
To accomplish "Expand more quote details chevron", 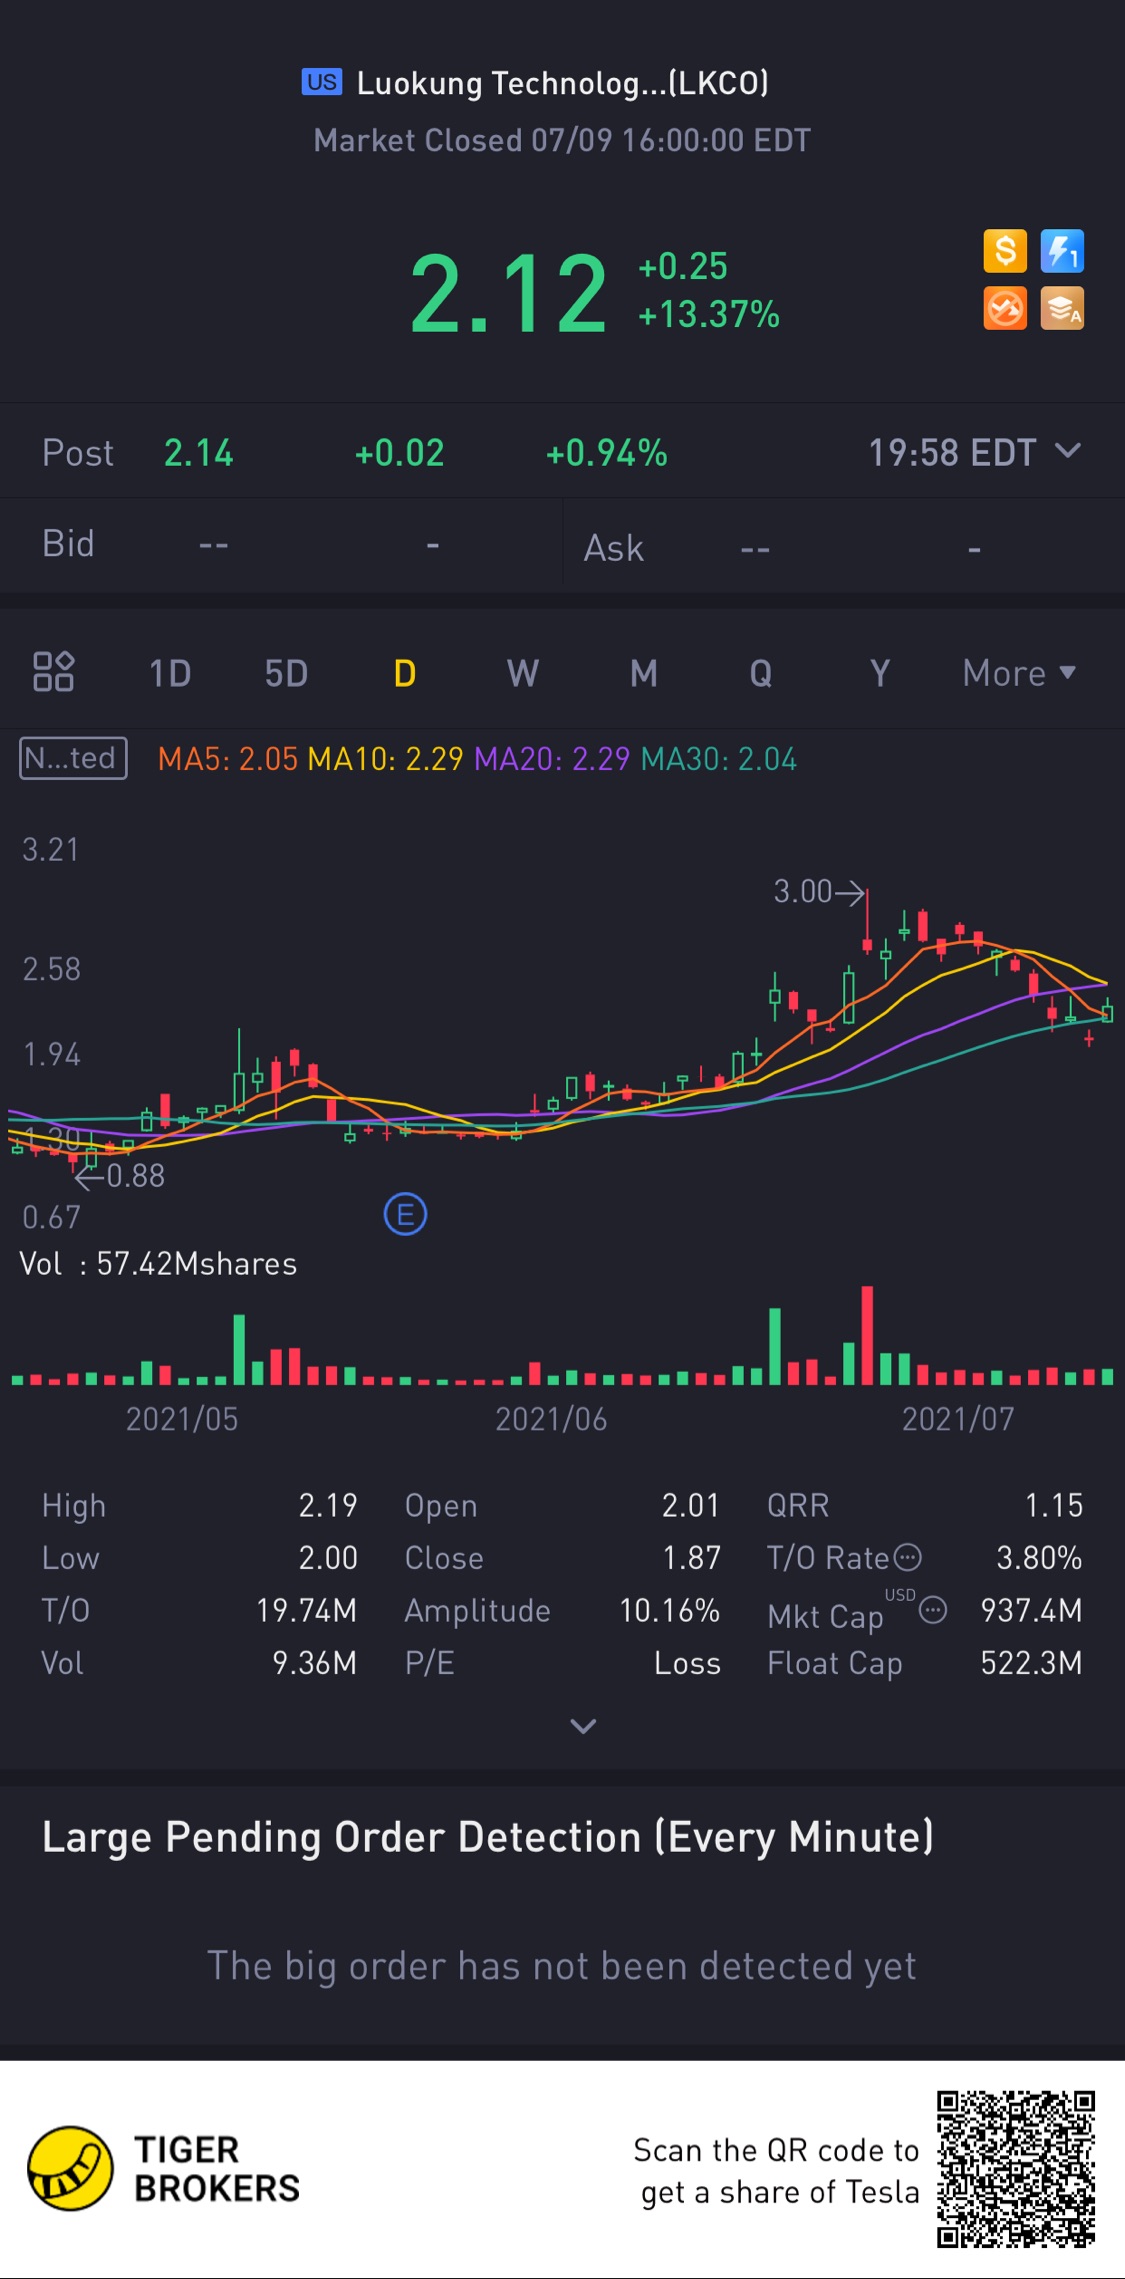I will pyautogui.click(x=583, y=1726).
